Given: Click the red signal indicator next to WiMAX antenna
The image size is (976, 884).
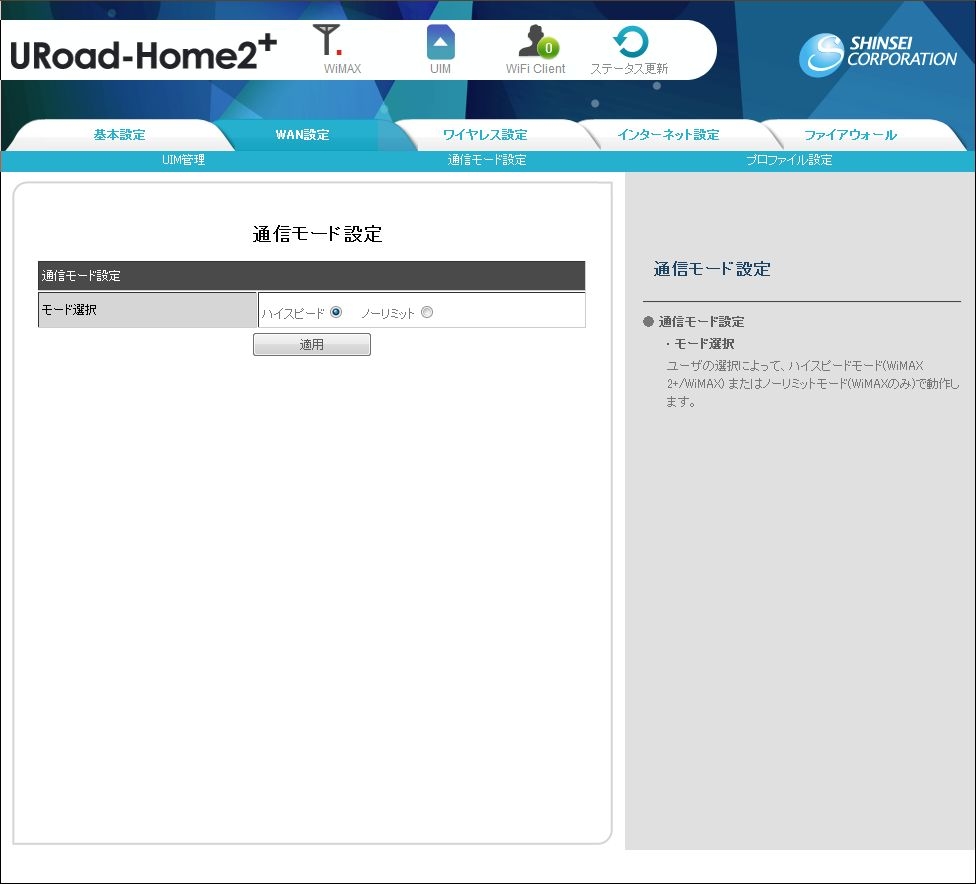Looking at the screenshot, I should (339, 50).
